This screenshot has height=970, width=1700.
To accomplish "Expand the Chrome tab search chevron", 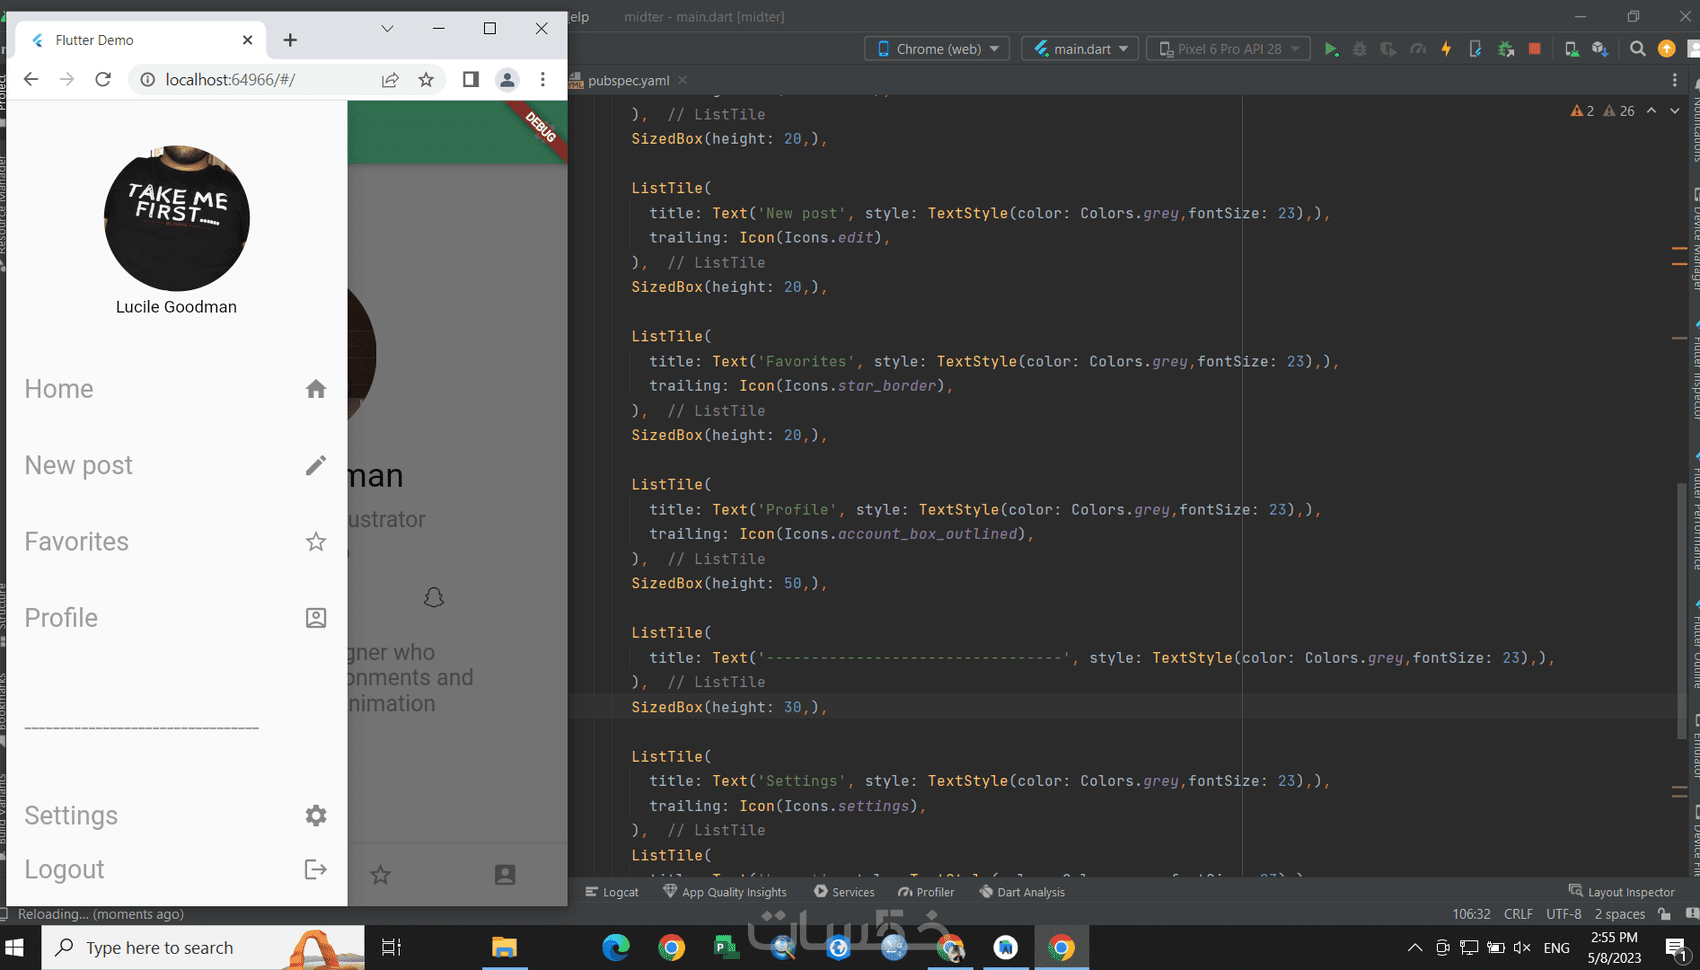I will [x=387, y=29].
